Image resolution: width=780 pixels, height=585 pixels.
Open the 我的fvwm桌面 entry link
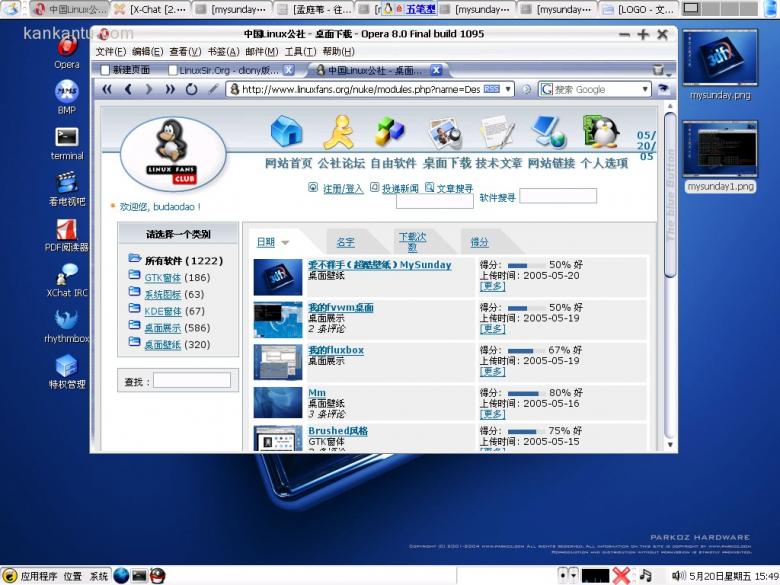click(341, 307)
